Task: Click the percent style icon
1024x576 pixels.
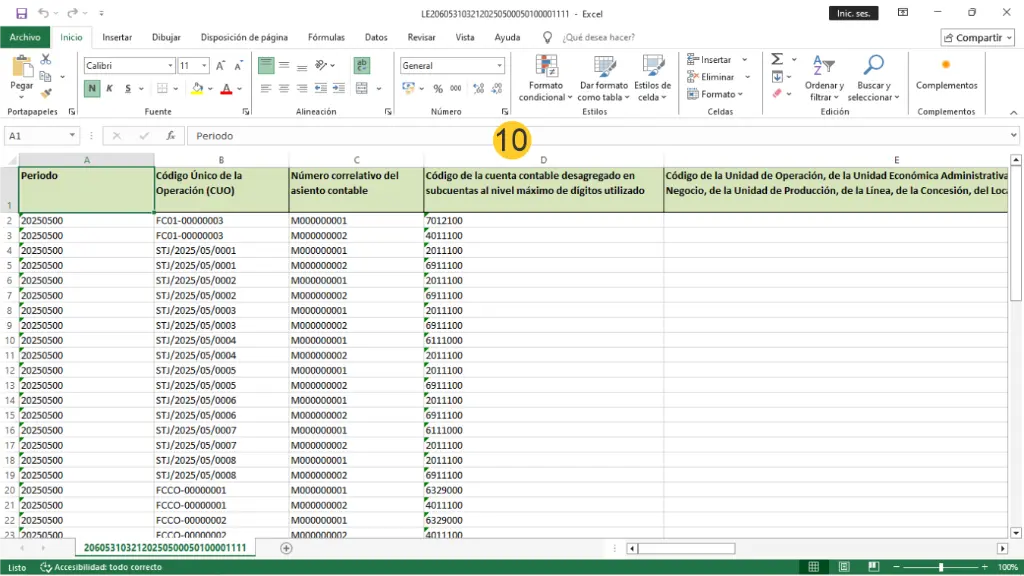Action: [x=437, y=89]
